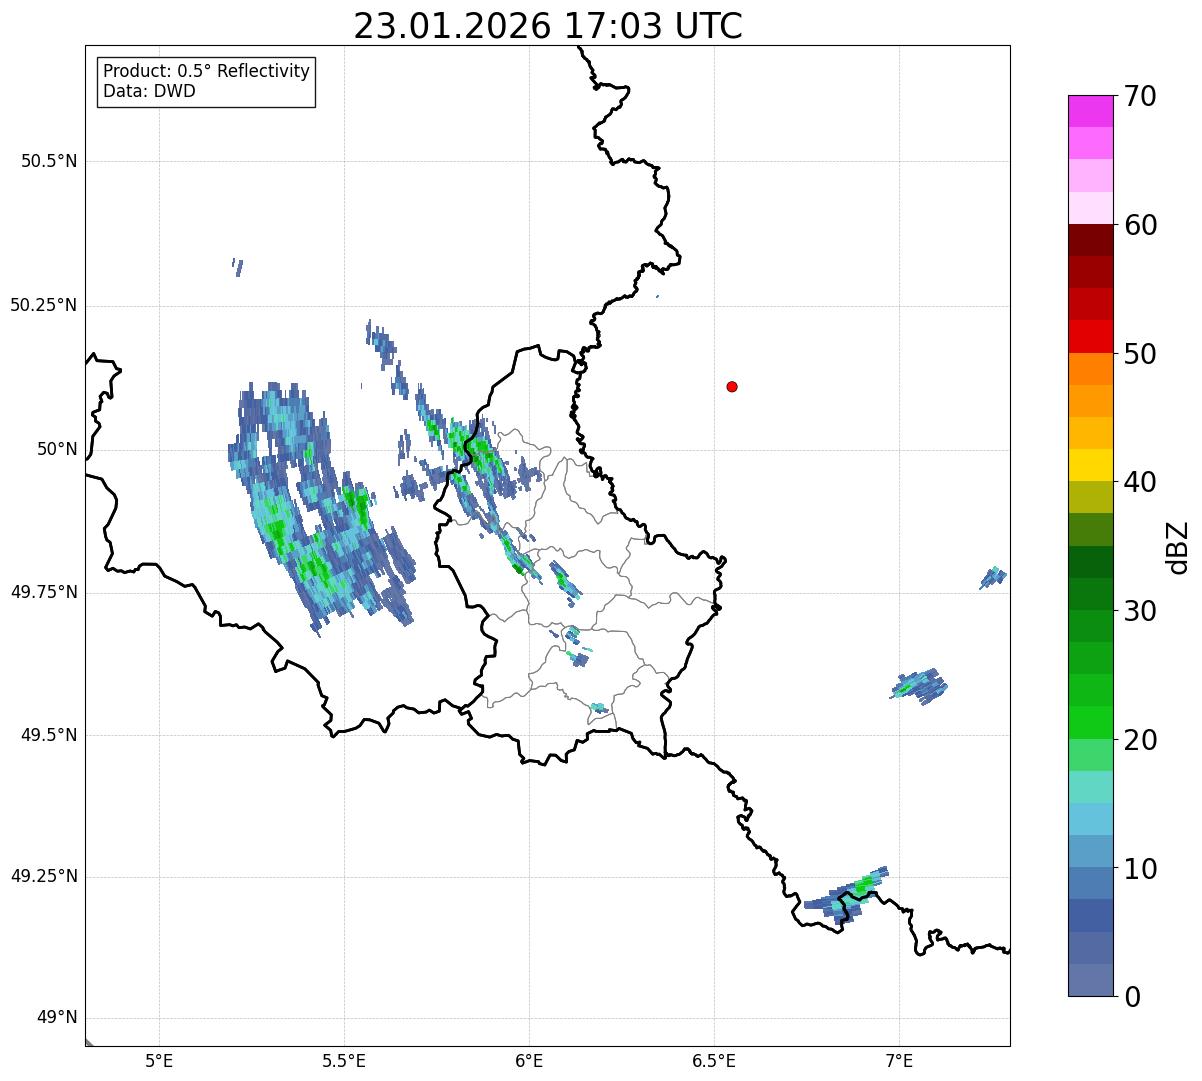Click the '50°N' latitude label
1202x1081 pixels.
[x=57, y=449]
